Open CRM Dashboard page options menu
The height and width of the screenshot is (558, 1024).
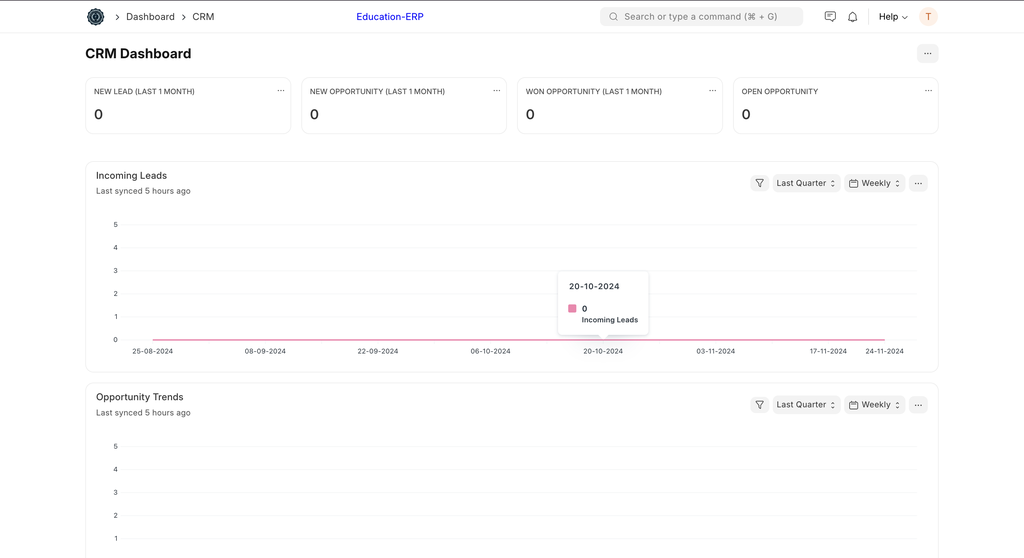(927, 54)
